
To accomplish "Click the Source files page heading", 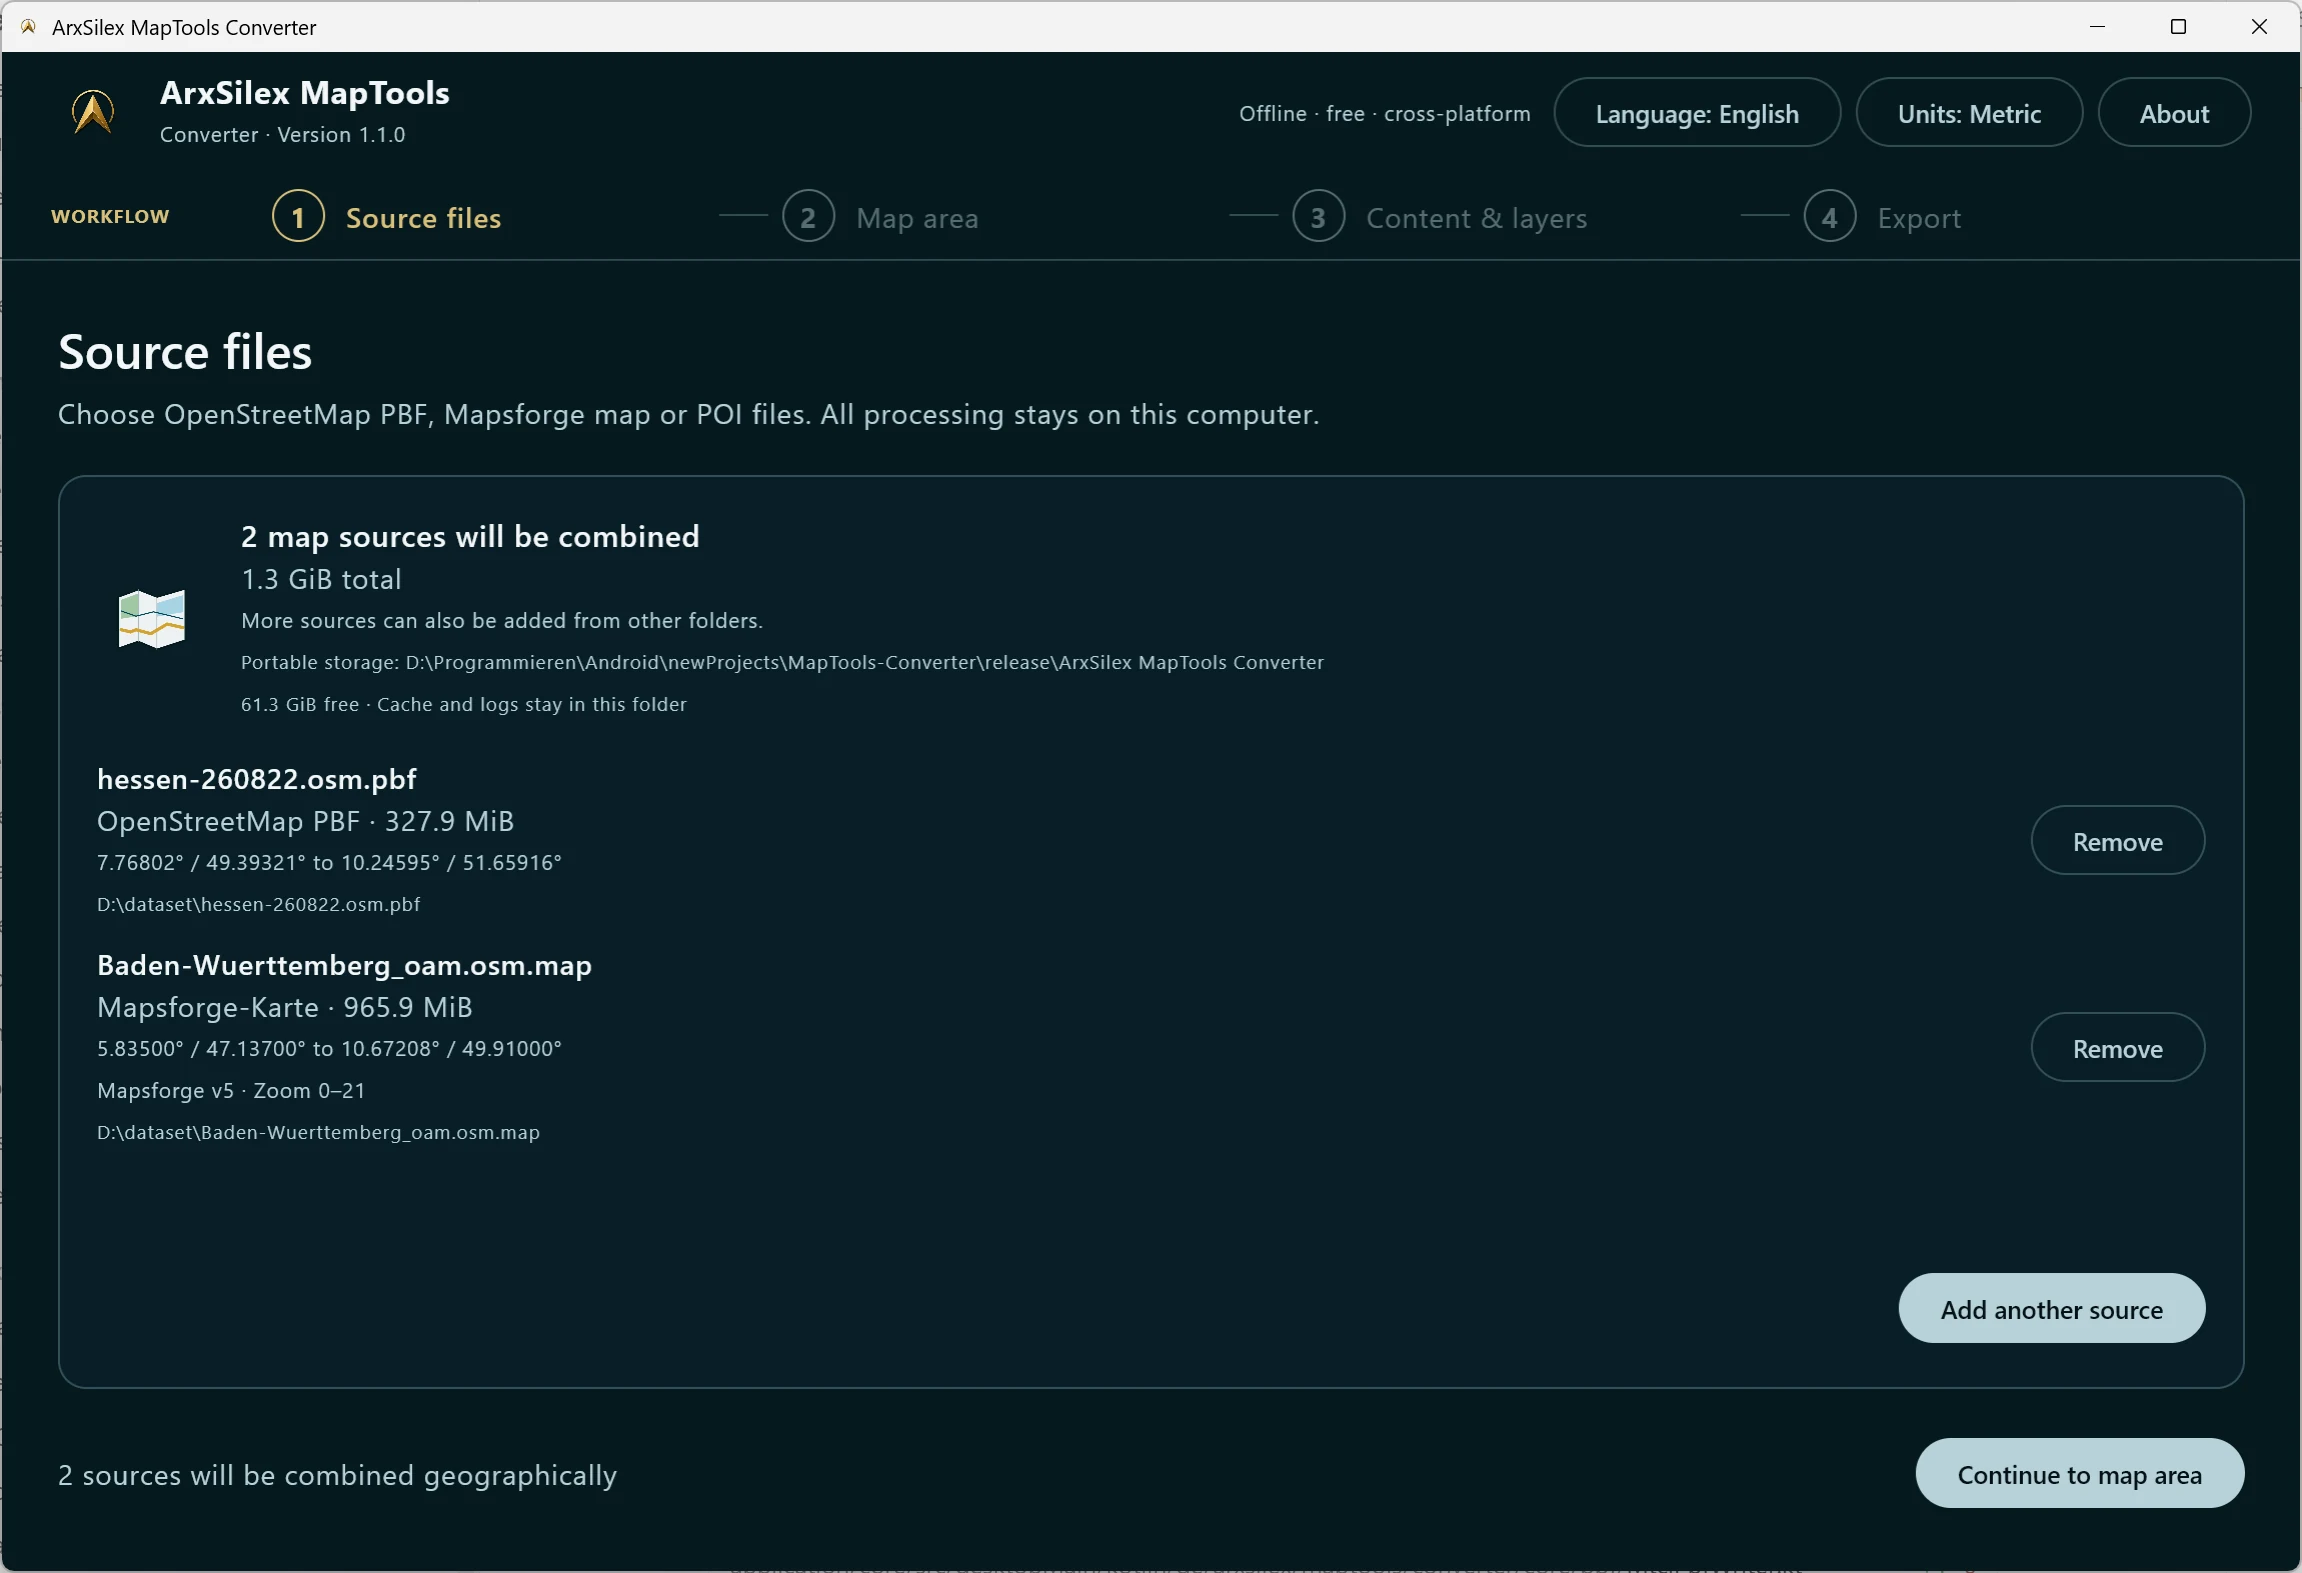I will pos(185,352).
